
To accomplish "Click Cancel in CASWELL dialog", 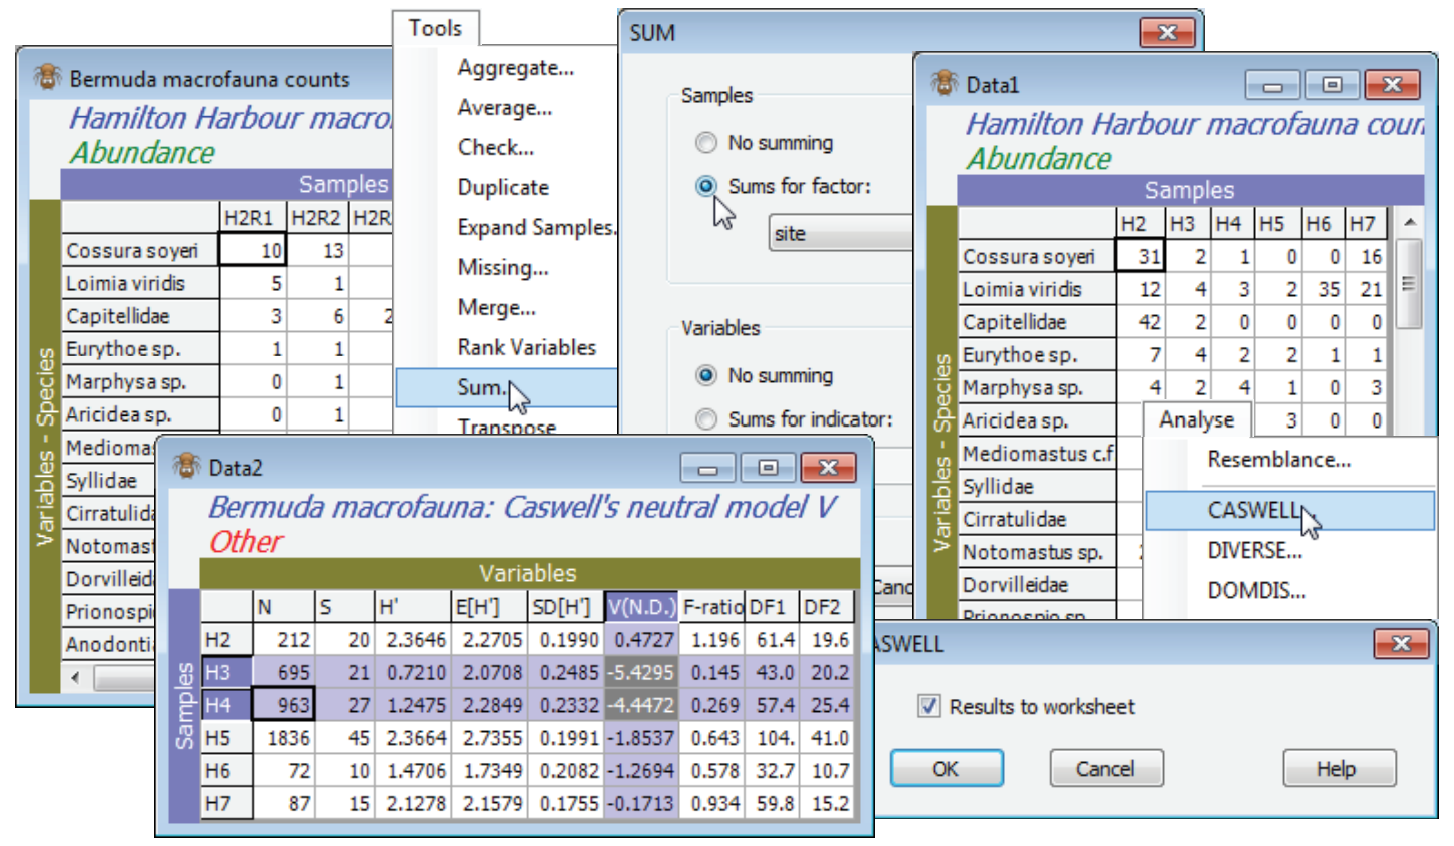I will (x=1105, y=768).
